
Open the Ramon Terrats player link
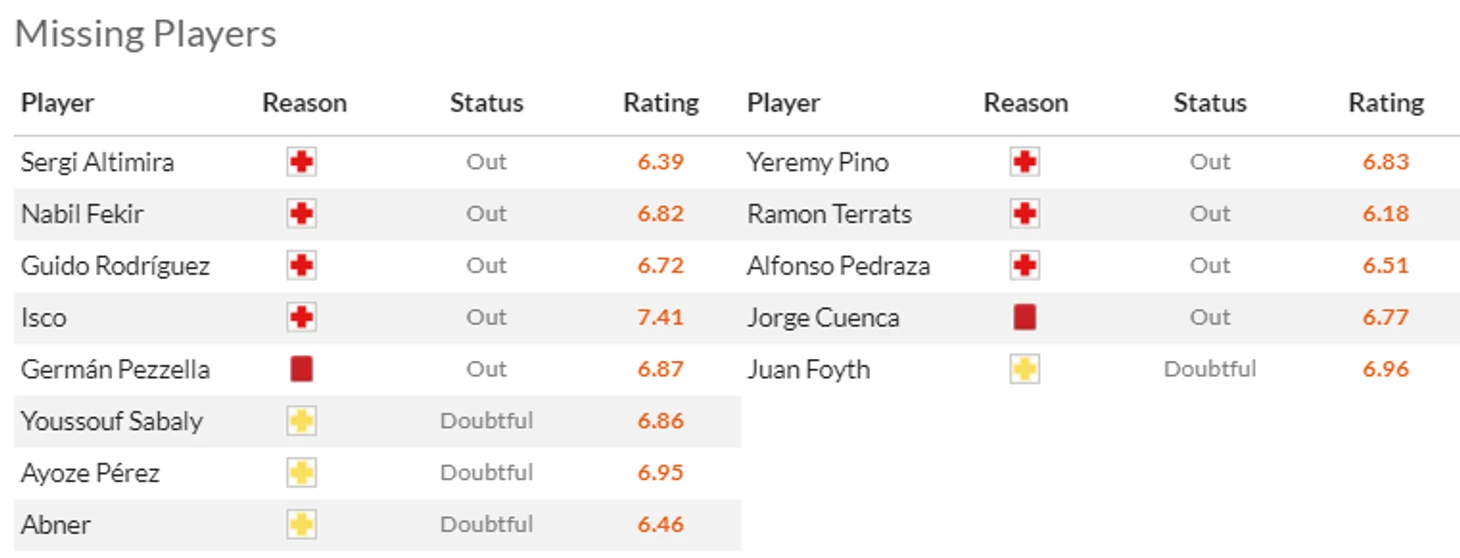click(x=830, y=214)
